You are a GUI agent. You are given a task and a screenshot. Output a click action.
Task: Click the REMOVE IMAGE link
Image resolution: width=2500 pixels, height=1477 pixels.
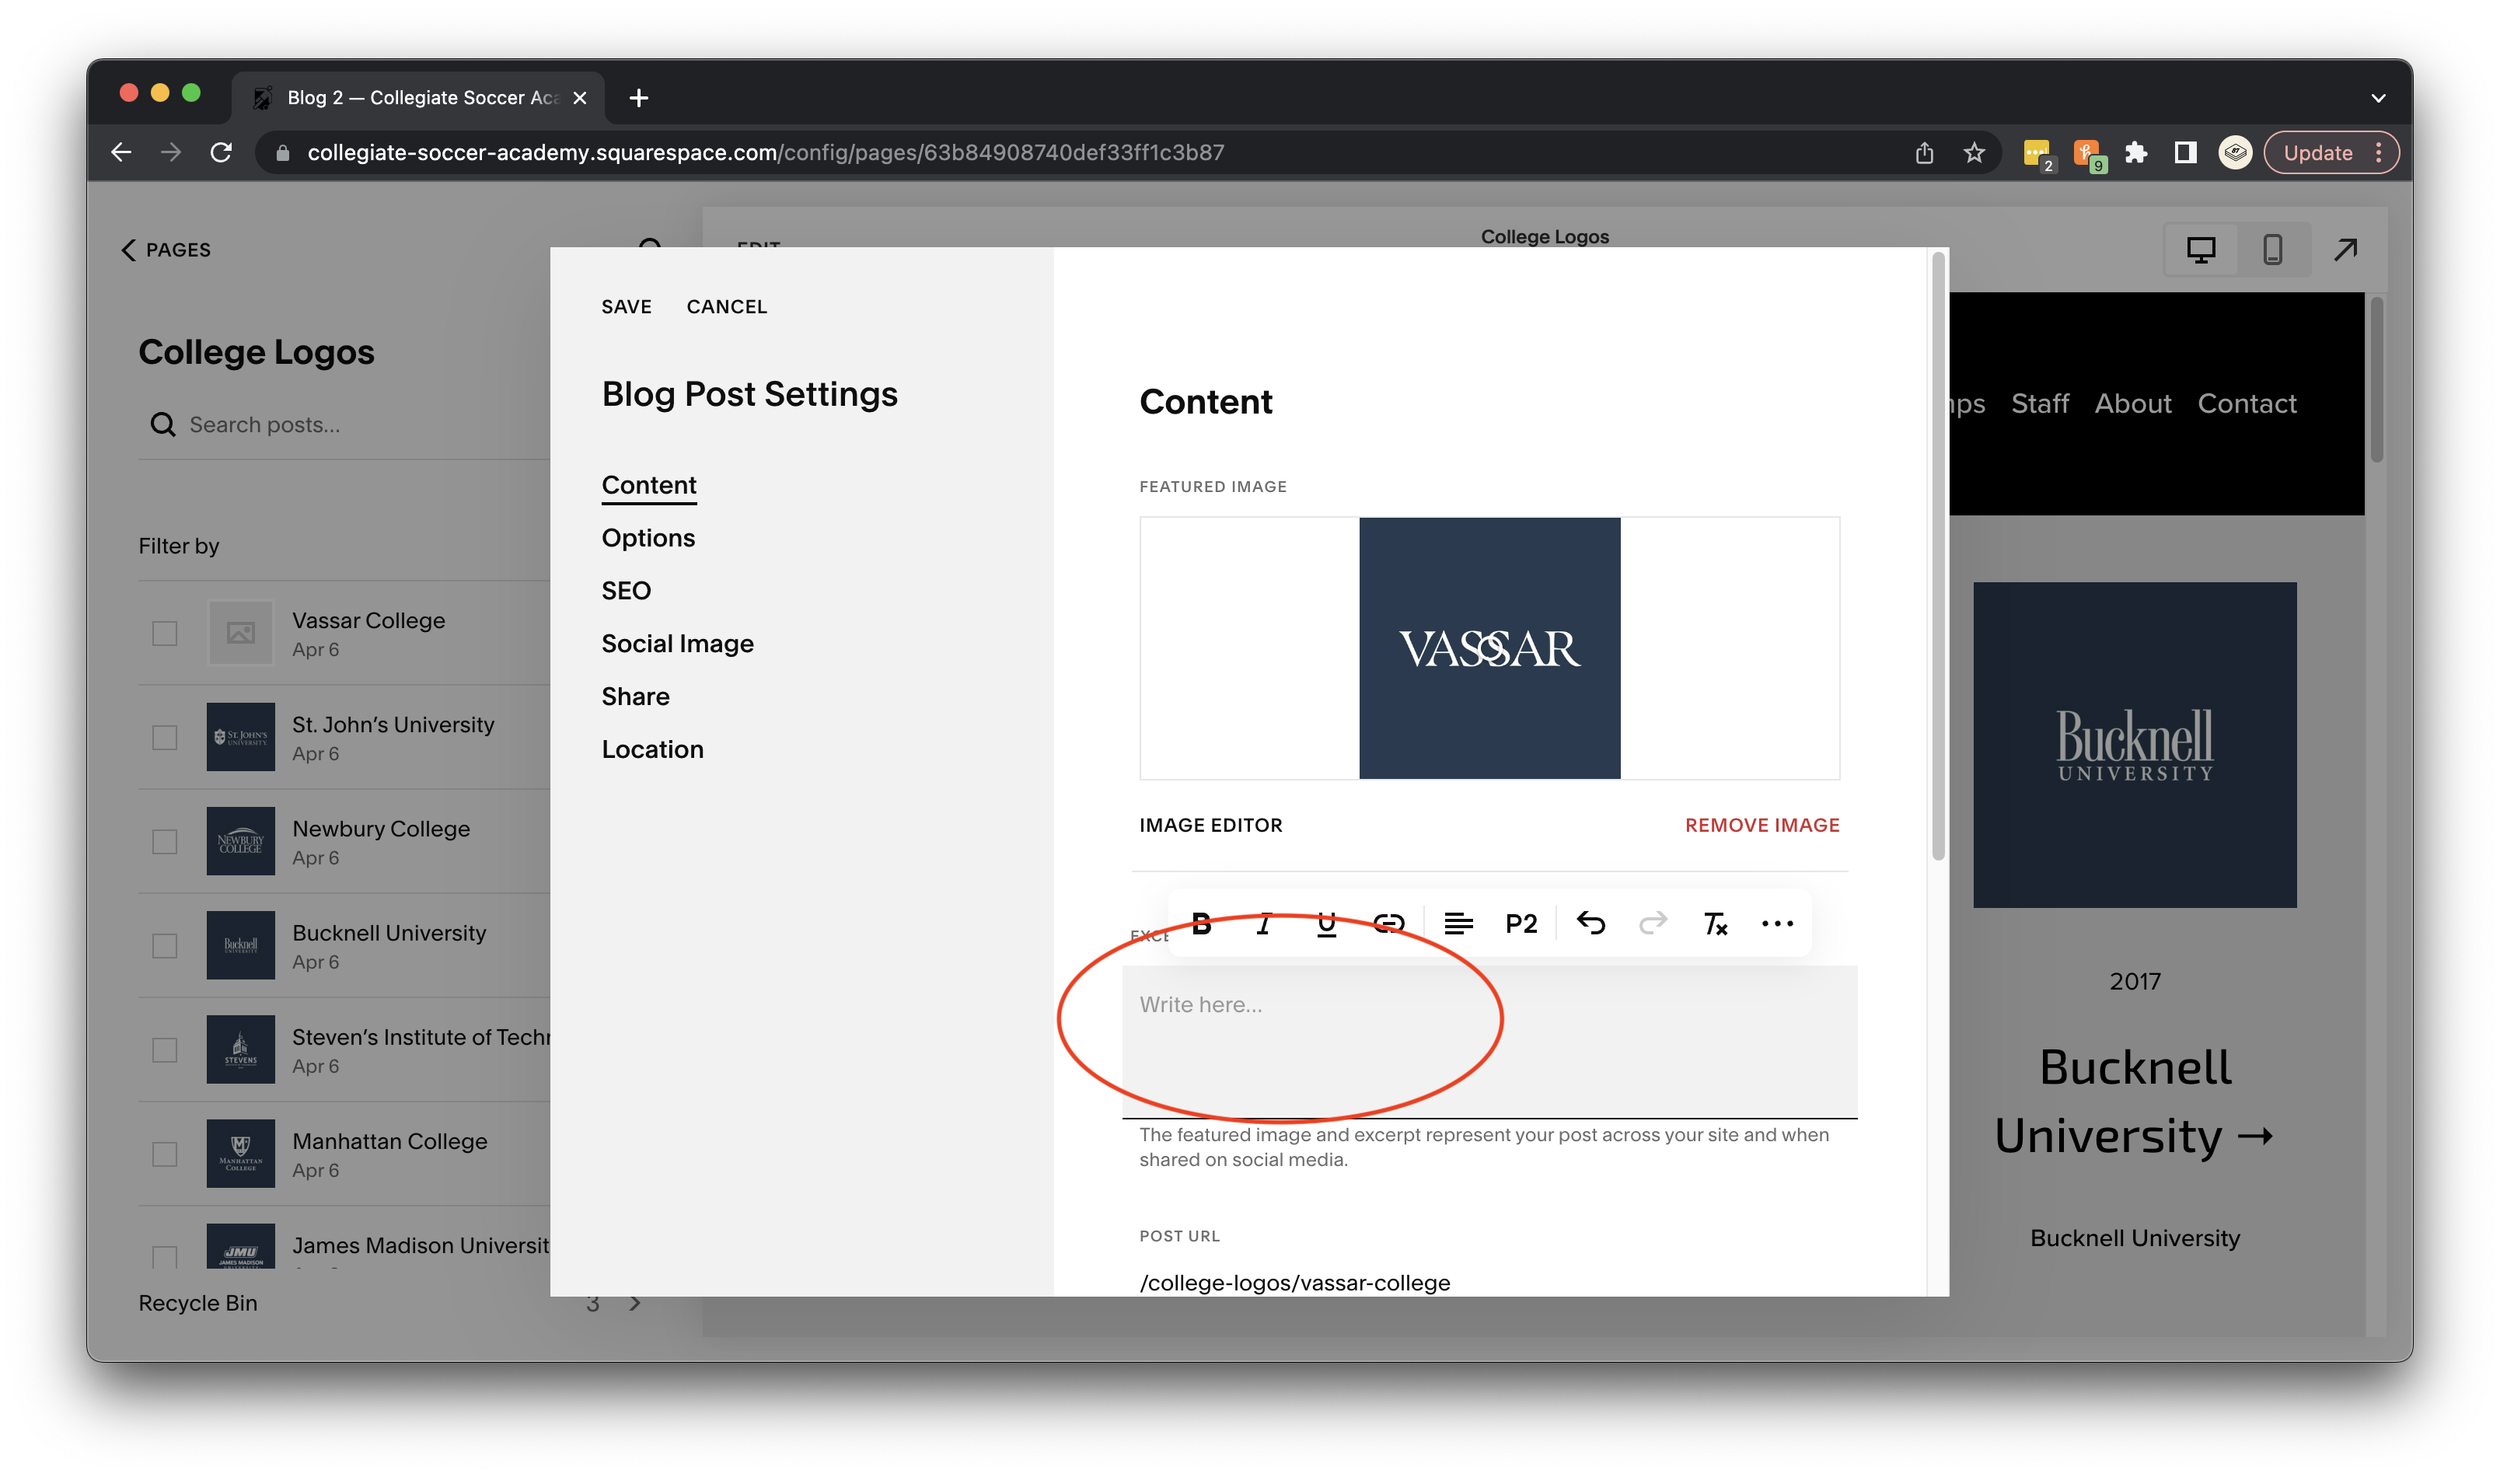pos(1762,825)
